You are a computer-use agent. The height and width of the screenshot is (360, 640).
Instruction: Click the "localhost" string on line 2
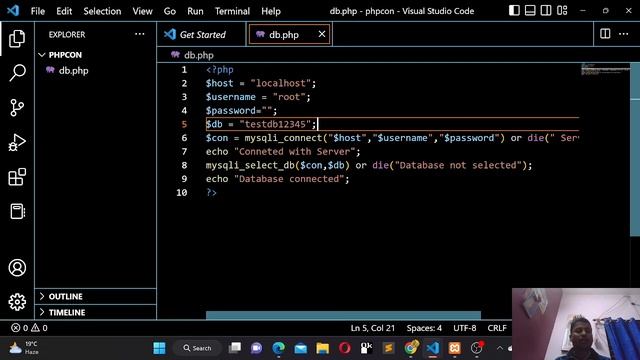(280, 83)
